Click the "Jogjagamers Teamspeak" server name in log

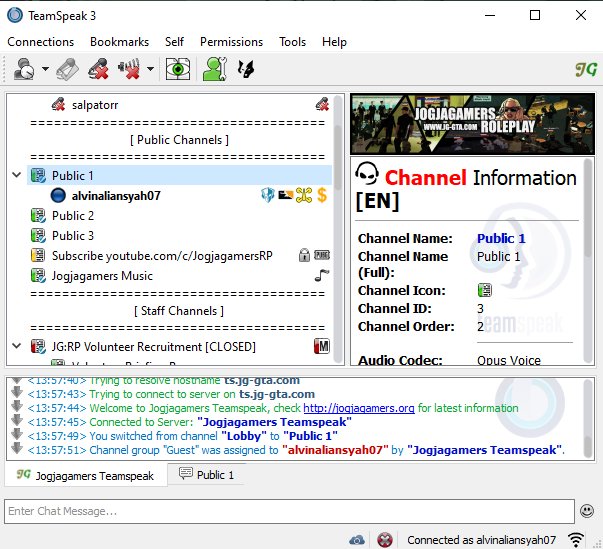click(x=274, y=422)
